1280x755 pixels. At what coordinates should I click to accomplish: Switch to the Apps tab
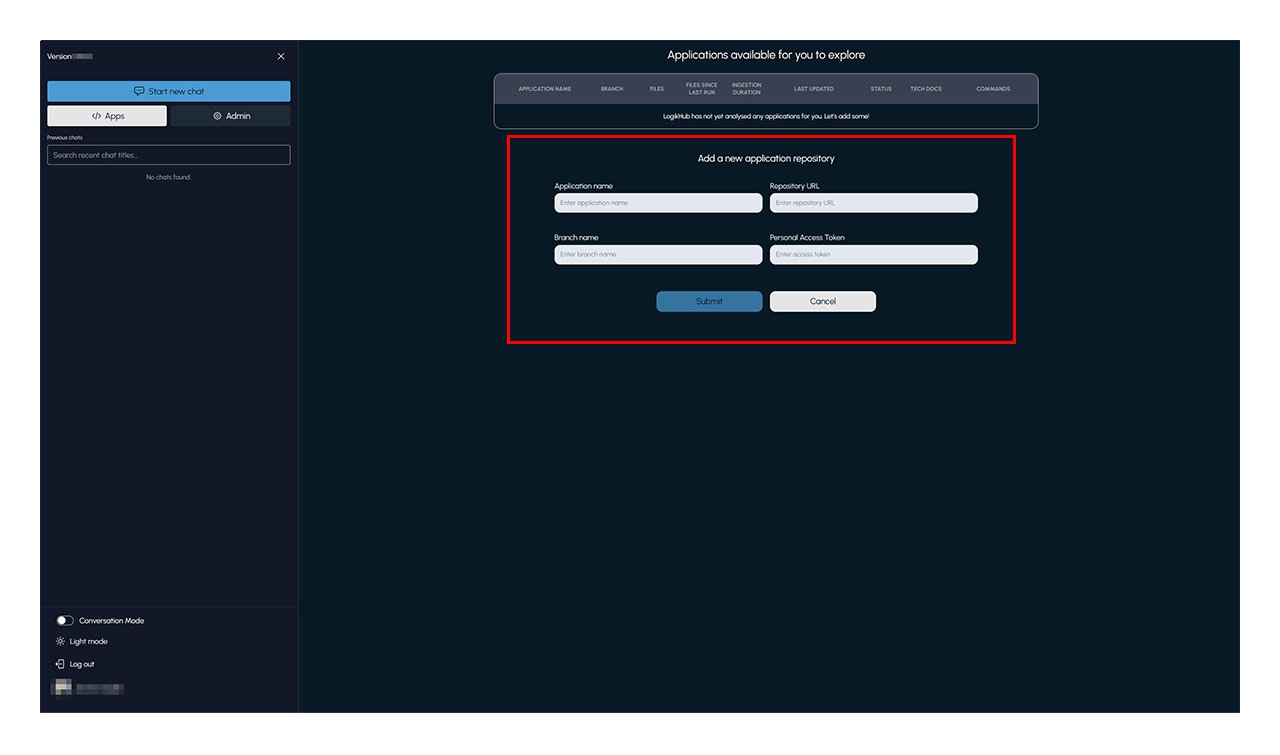[107, 116]
